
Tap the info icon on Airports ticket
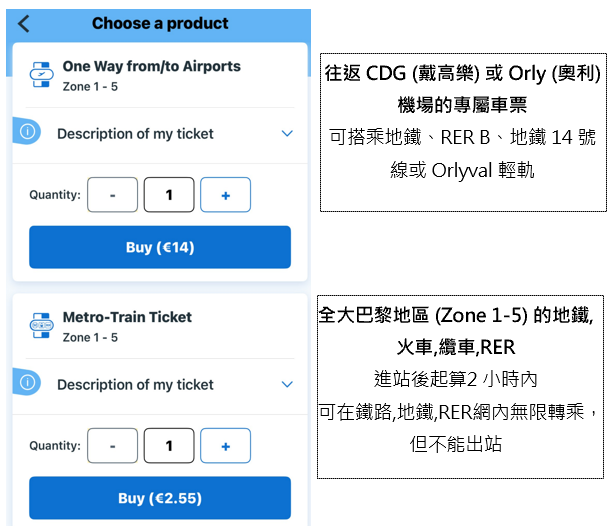click(x=28, y=132)
